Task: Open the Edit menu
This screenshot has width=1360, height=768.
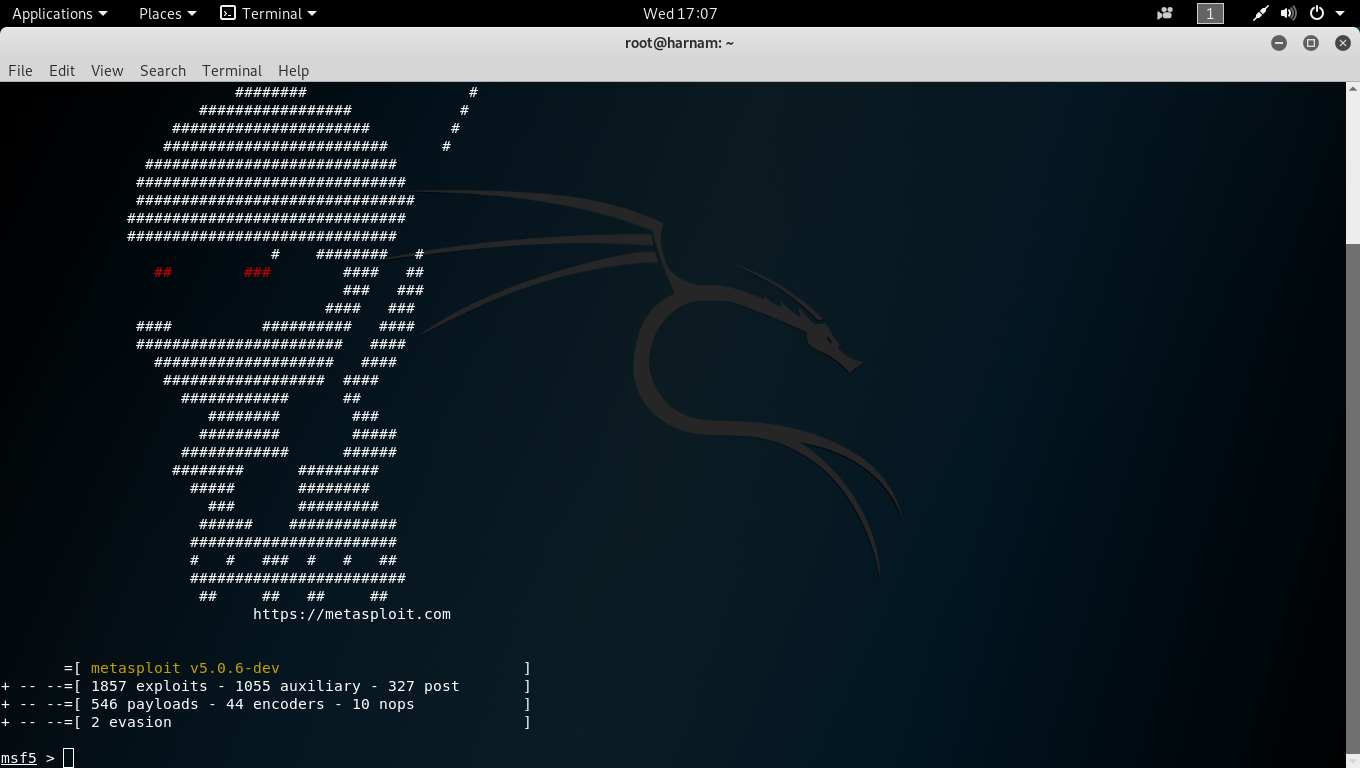Action: tap(62, 71)
